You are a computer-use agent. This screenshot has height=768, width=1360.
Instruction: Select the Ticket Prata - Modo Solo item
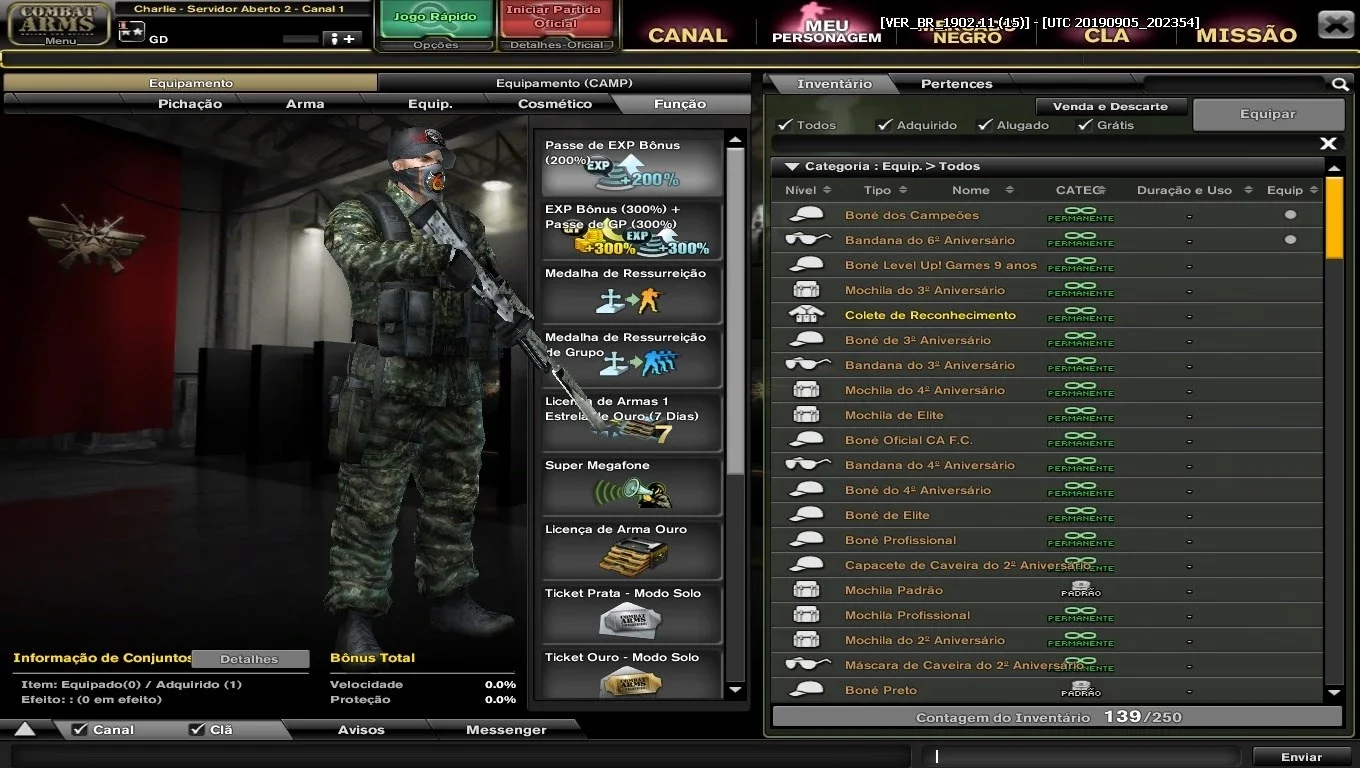point(632,614)
